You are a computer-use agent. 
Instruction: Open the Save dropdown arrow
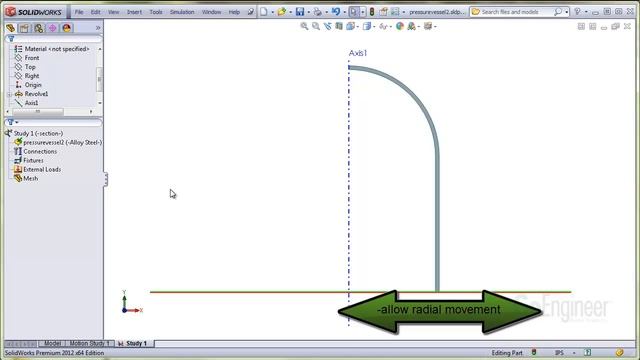[309, 12]
